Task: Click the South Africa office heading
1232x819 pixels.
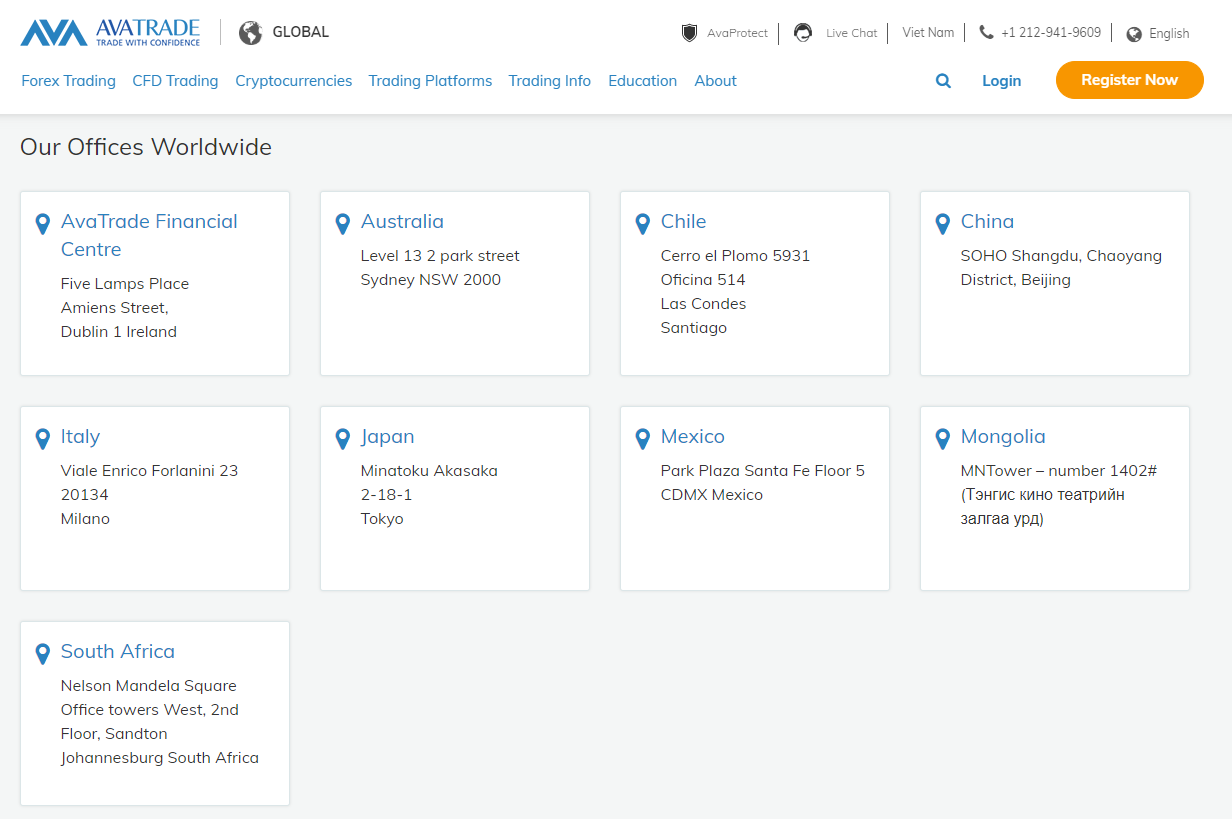Action: click(x=117, y=651)
